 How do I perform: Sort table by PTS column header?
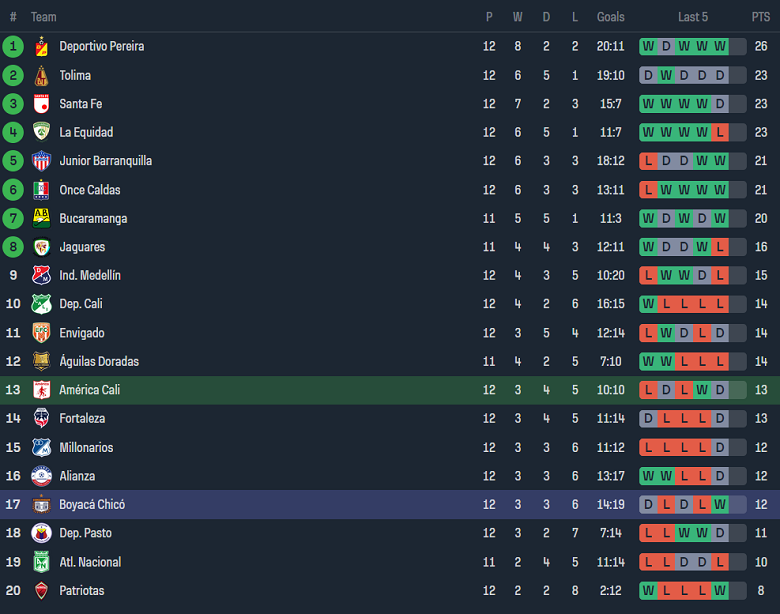pyautogui.click(x=761, y=17)
